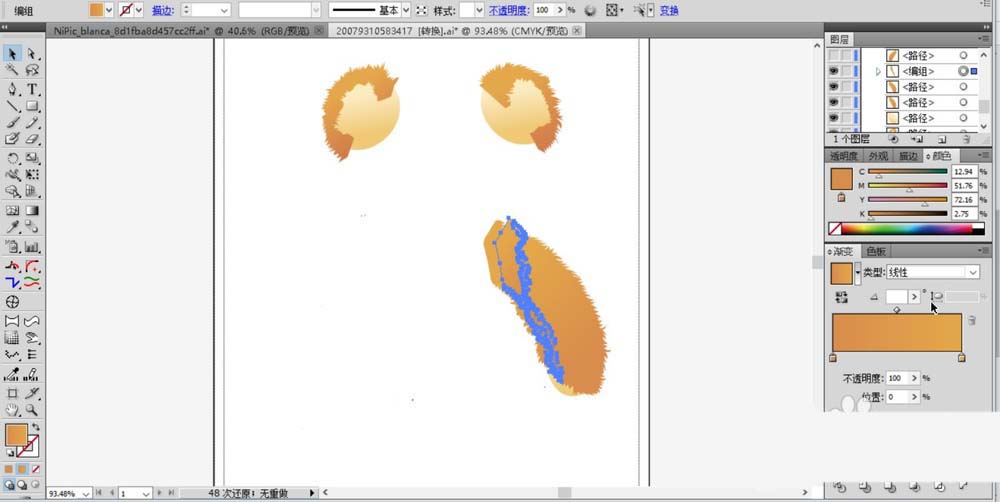The width and height of the screenshot is (1000, 502).
Task: Open gradient 不透明度 value dropdown arrow
Action: [915, 378]
